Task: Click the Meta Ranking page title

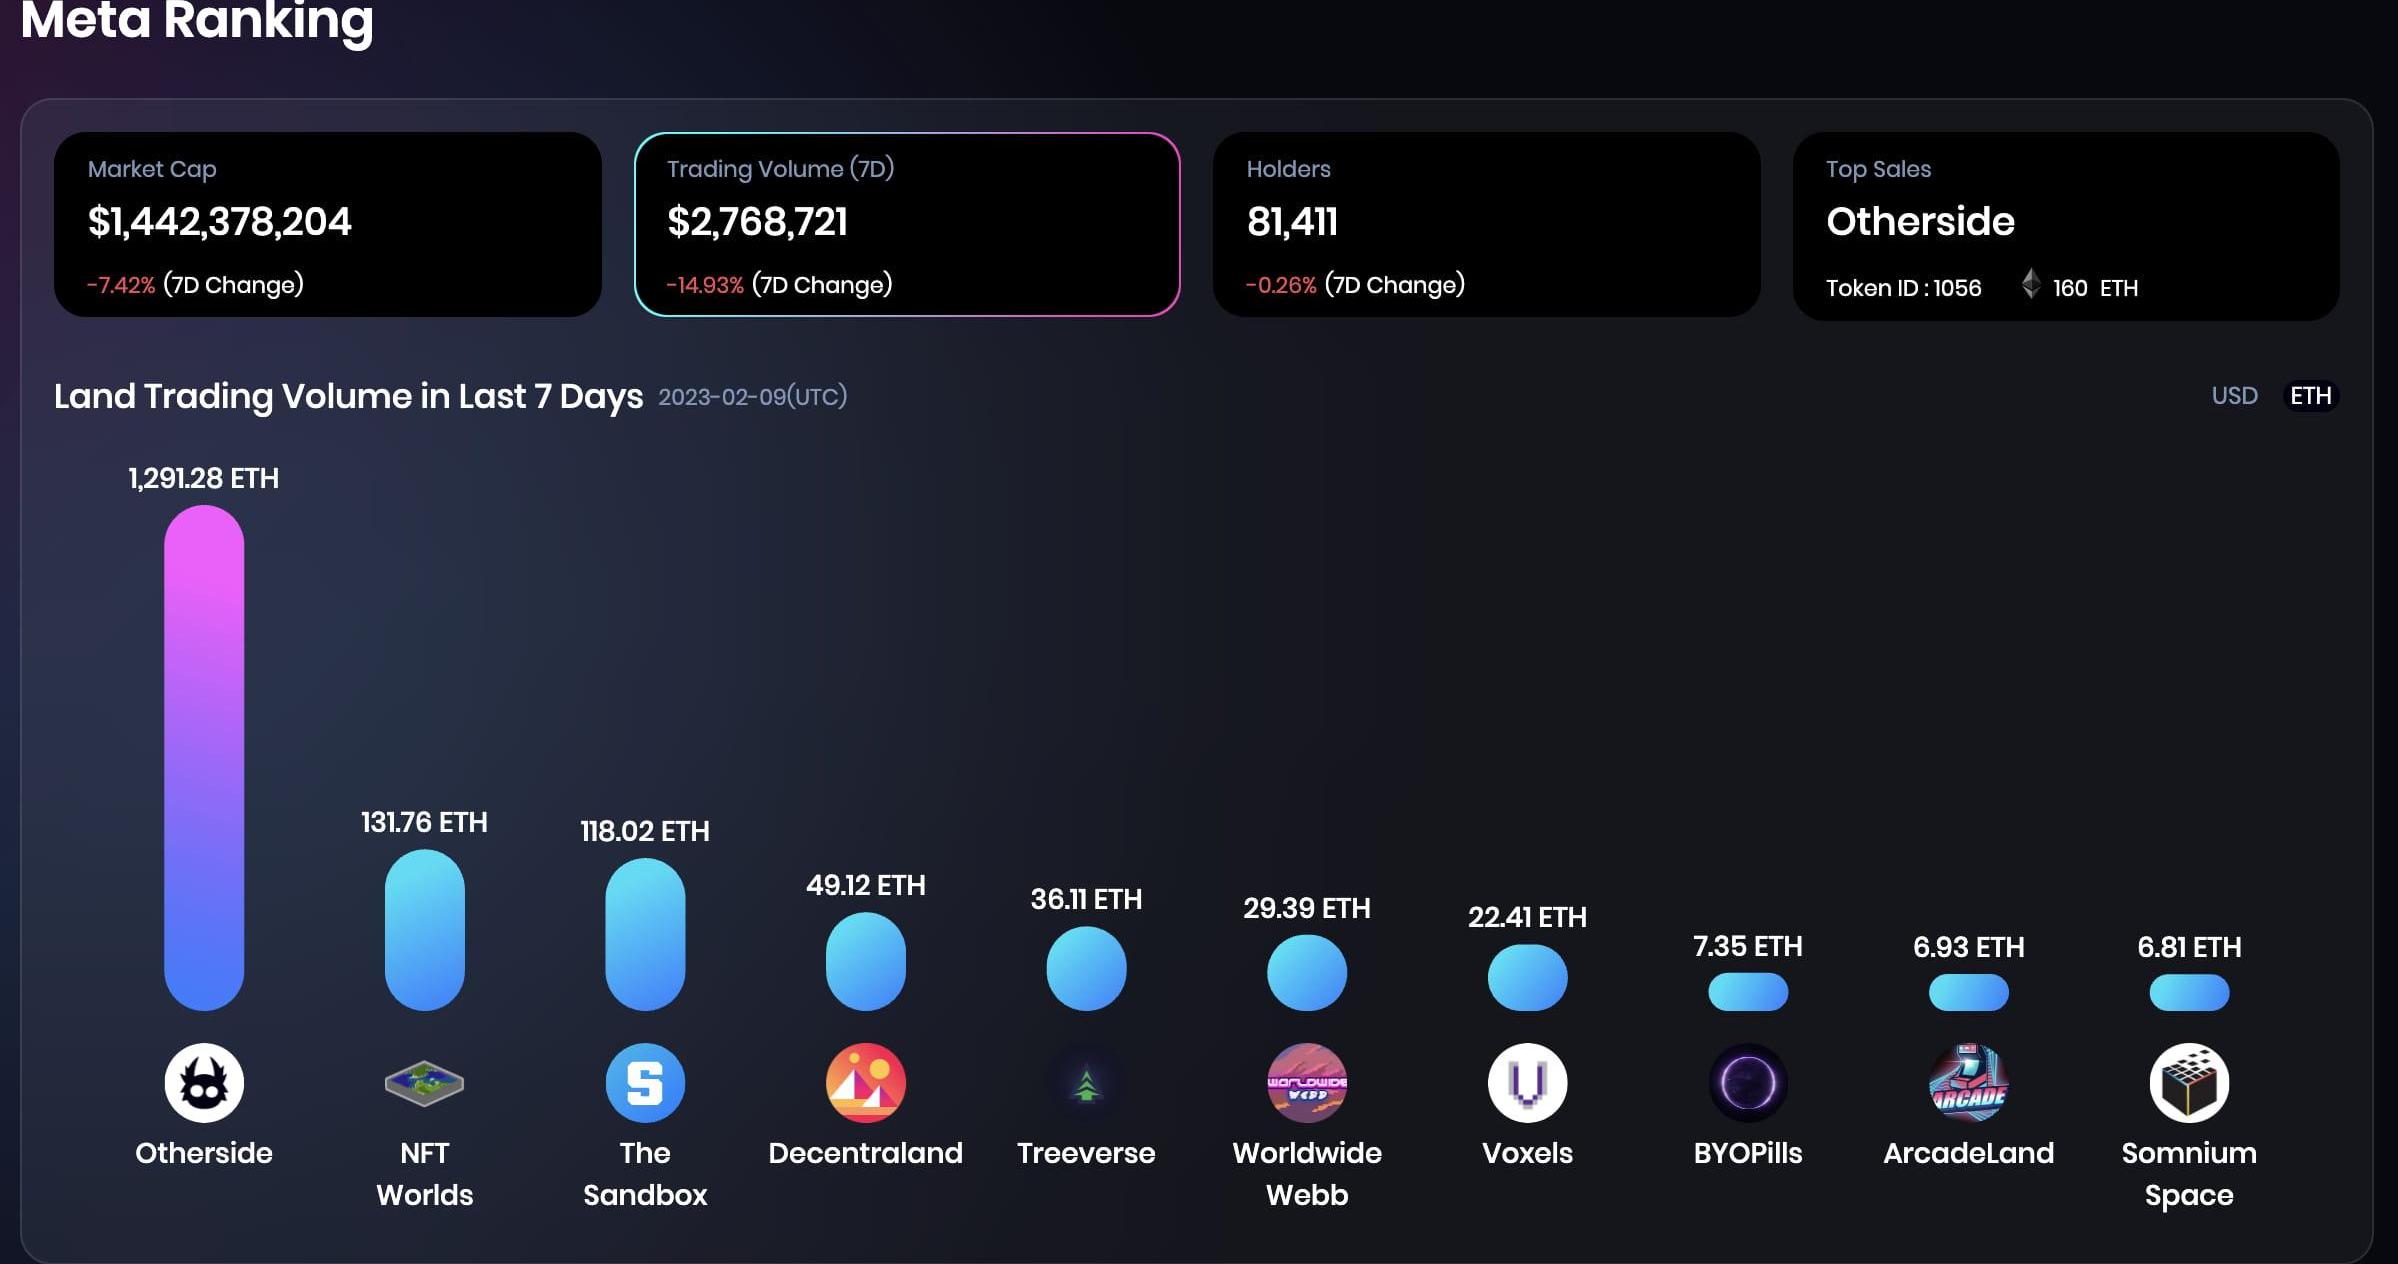Action: [197, 22]
